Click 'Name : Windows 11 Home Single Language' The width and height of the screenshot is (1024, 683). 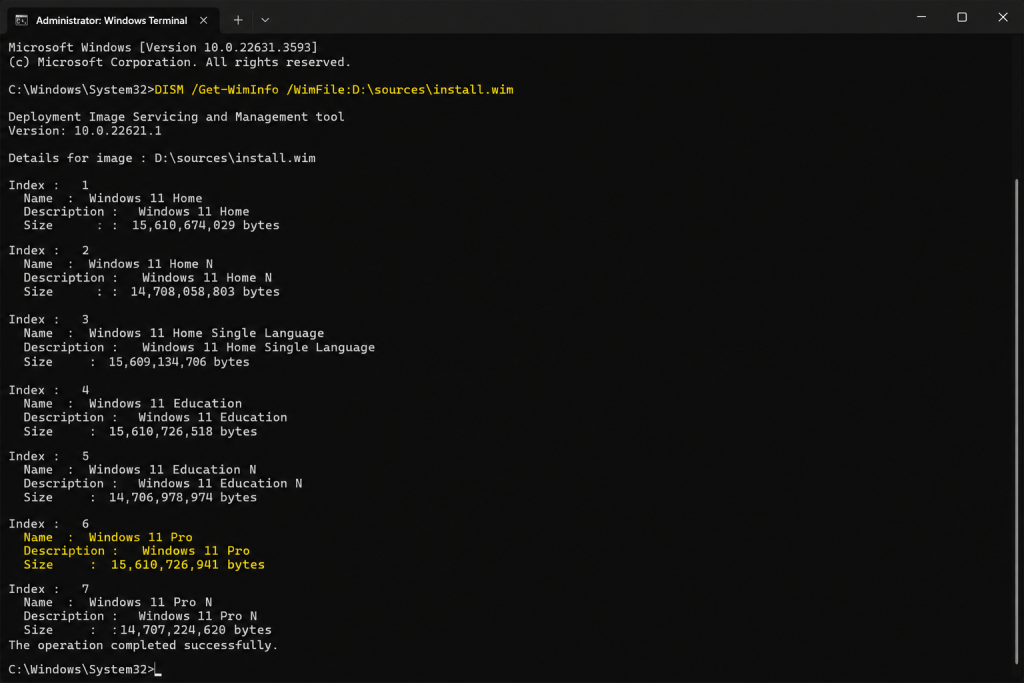[174, 333]
